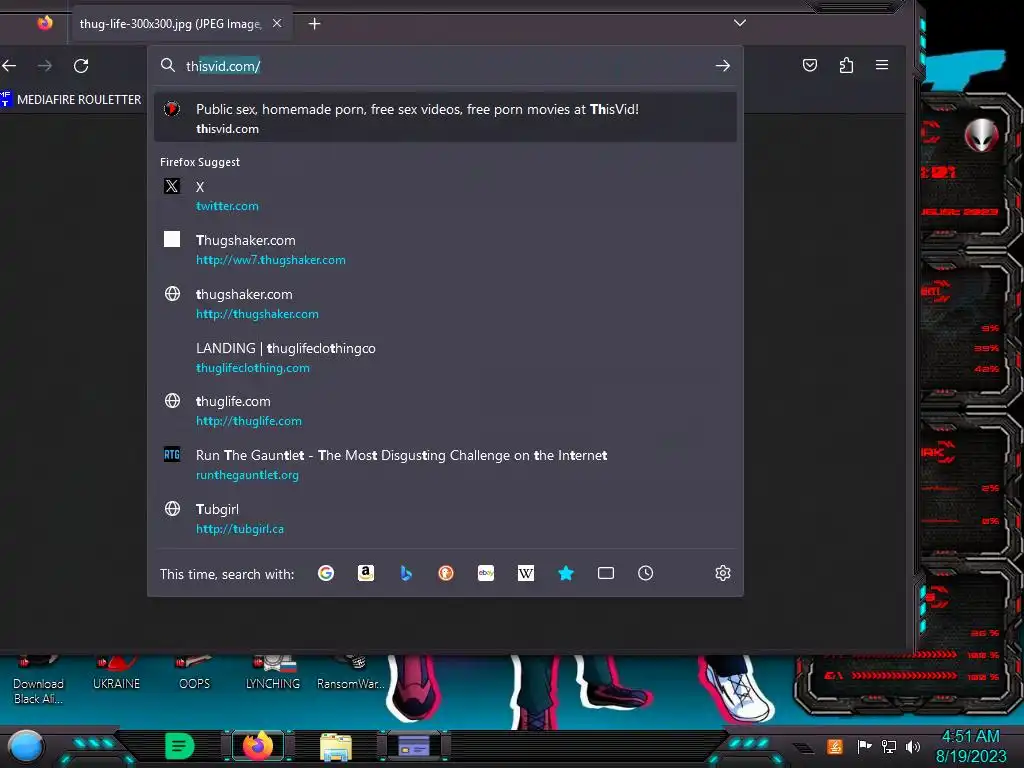Open the green notes app on taskbar

click(180, 746)
